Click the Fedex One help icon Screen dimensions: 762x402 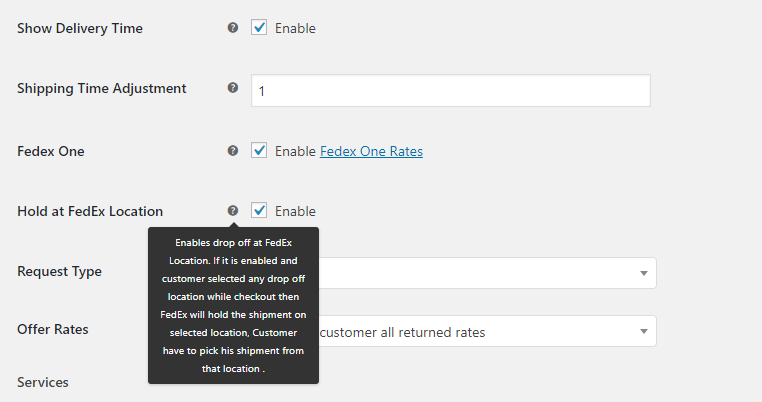click(233, 151)
